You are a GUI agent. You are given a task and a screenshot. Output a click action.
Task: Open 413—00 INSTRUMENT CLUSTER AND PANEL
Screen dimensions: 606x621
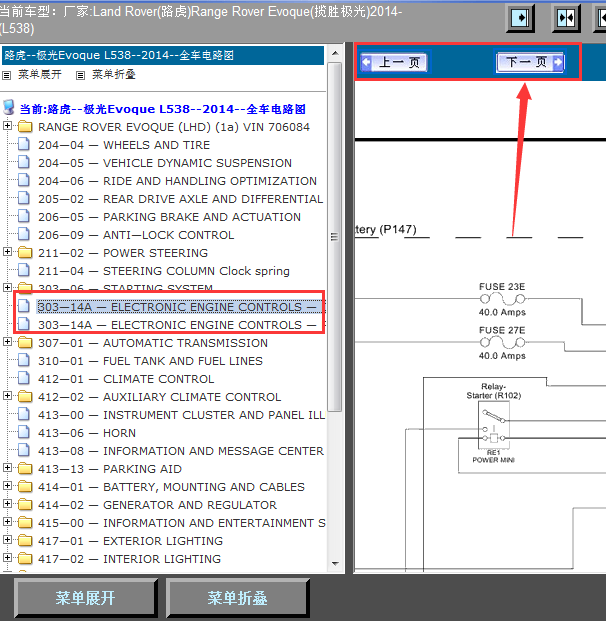[x=181, y=415]
